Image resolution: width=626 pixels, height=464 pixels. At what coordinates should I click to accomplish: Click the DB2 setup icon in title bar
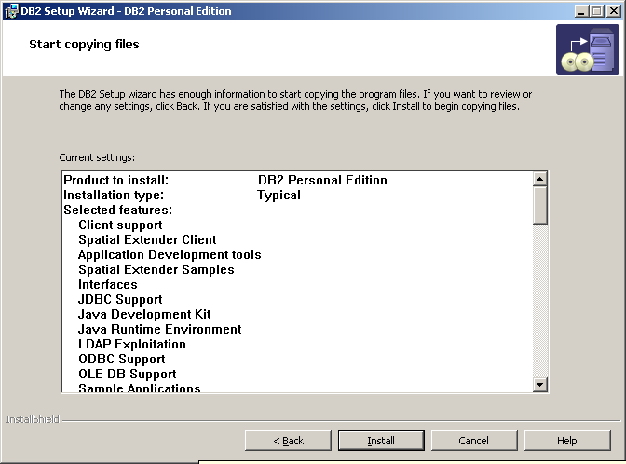[x=12, y=11]
